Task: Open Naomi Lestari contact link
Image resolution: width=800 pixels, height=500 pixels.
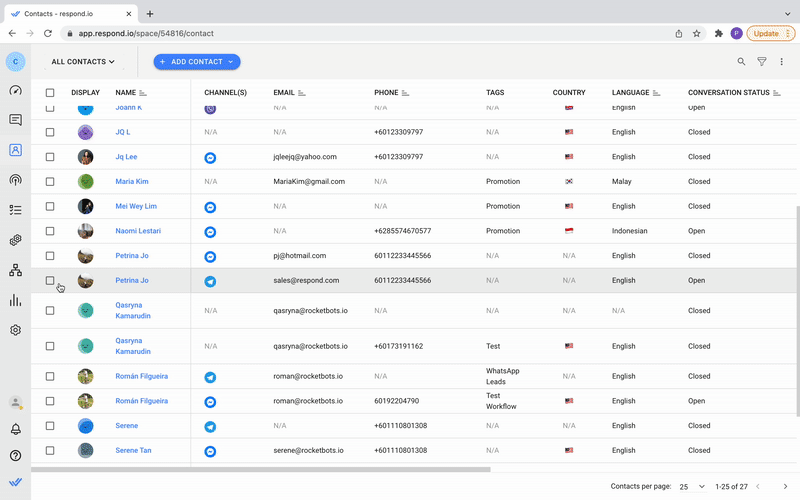Action: pyautogui.click(x=138, y=231)
